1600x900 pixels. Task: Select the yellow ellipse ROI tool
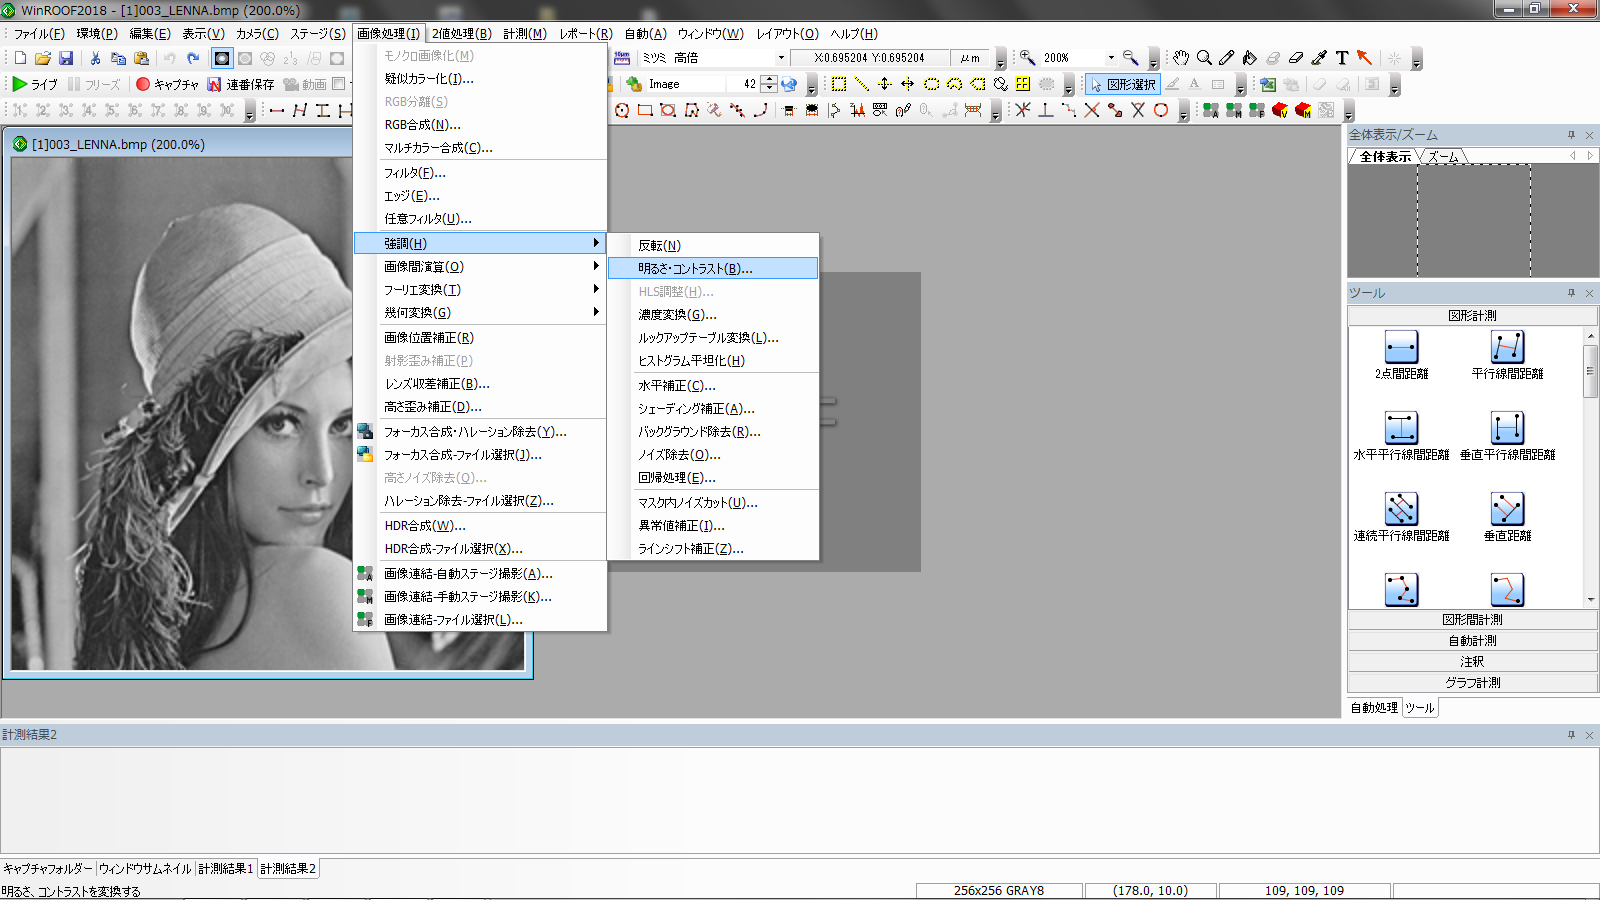(x=931, y=84)
